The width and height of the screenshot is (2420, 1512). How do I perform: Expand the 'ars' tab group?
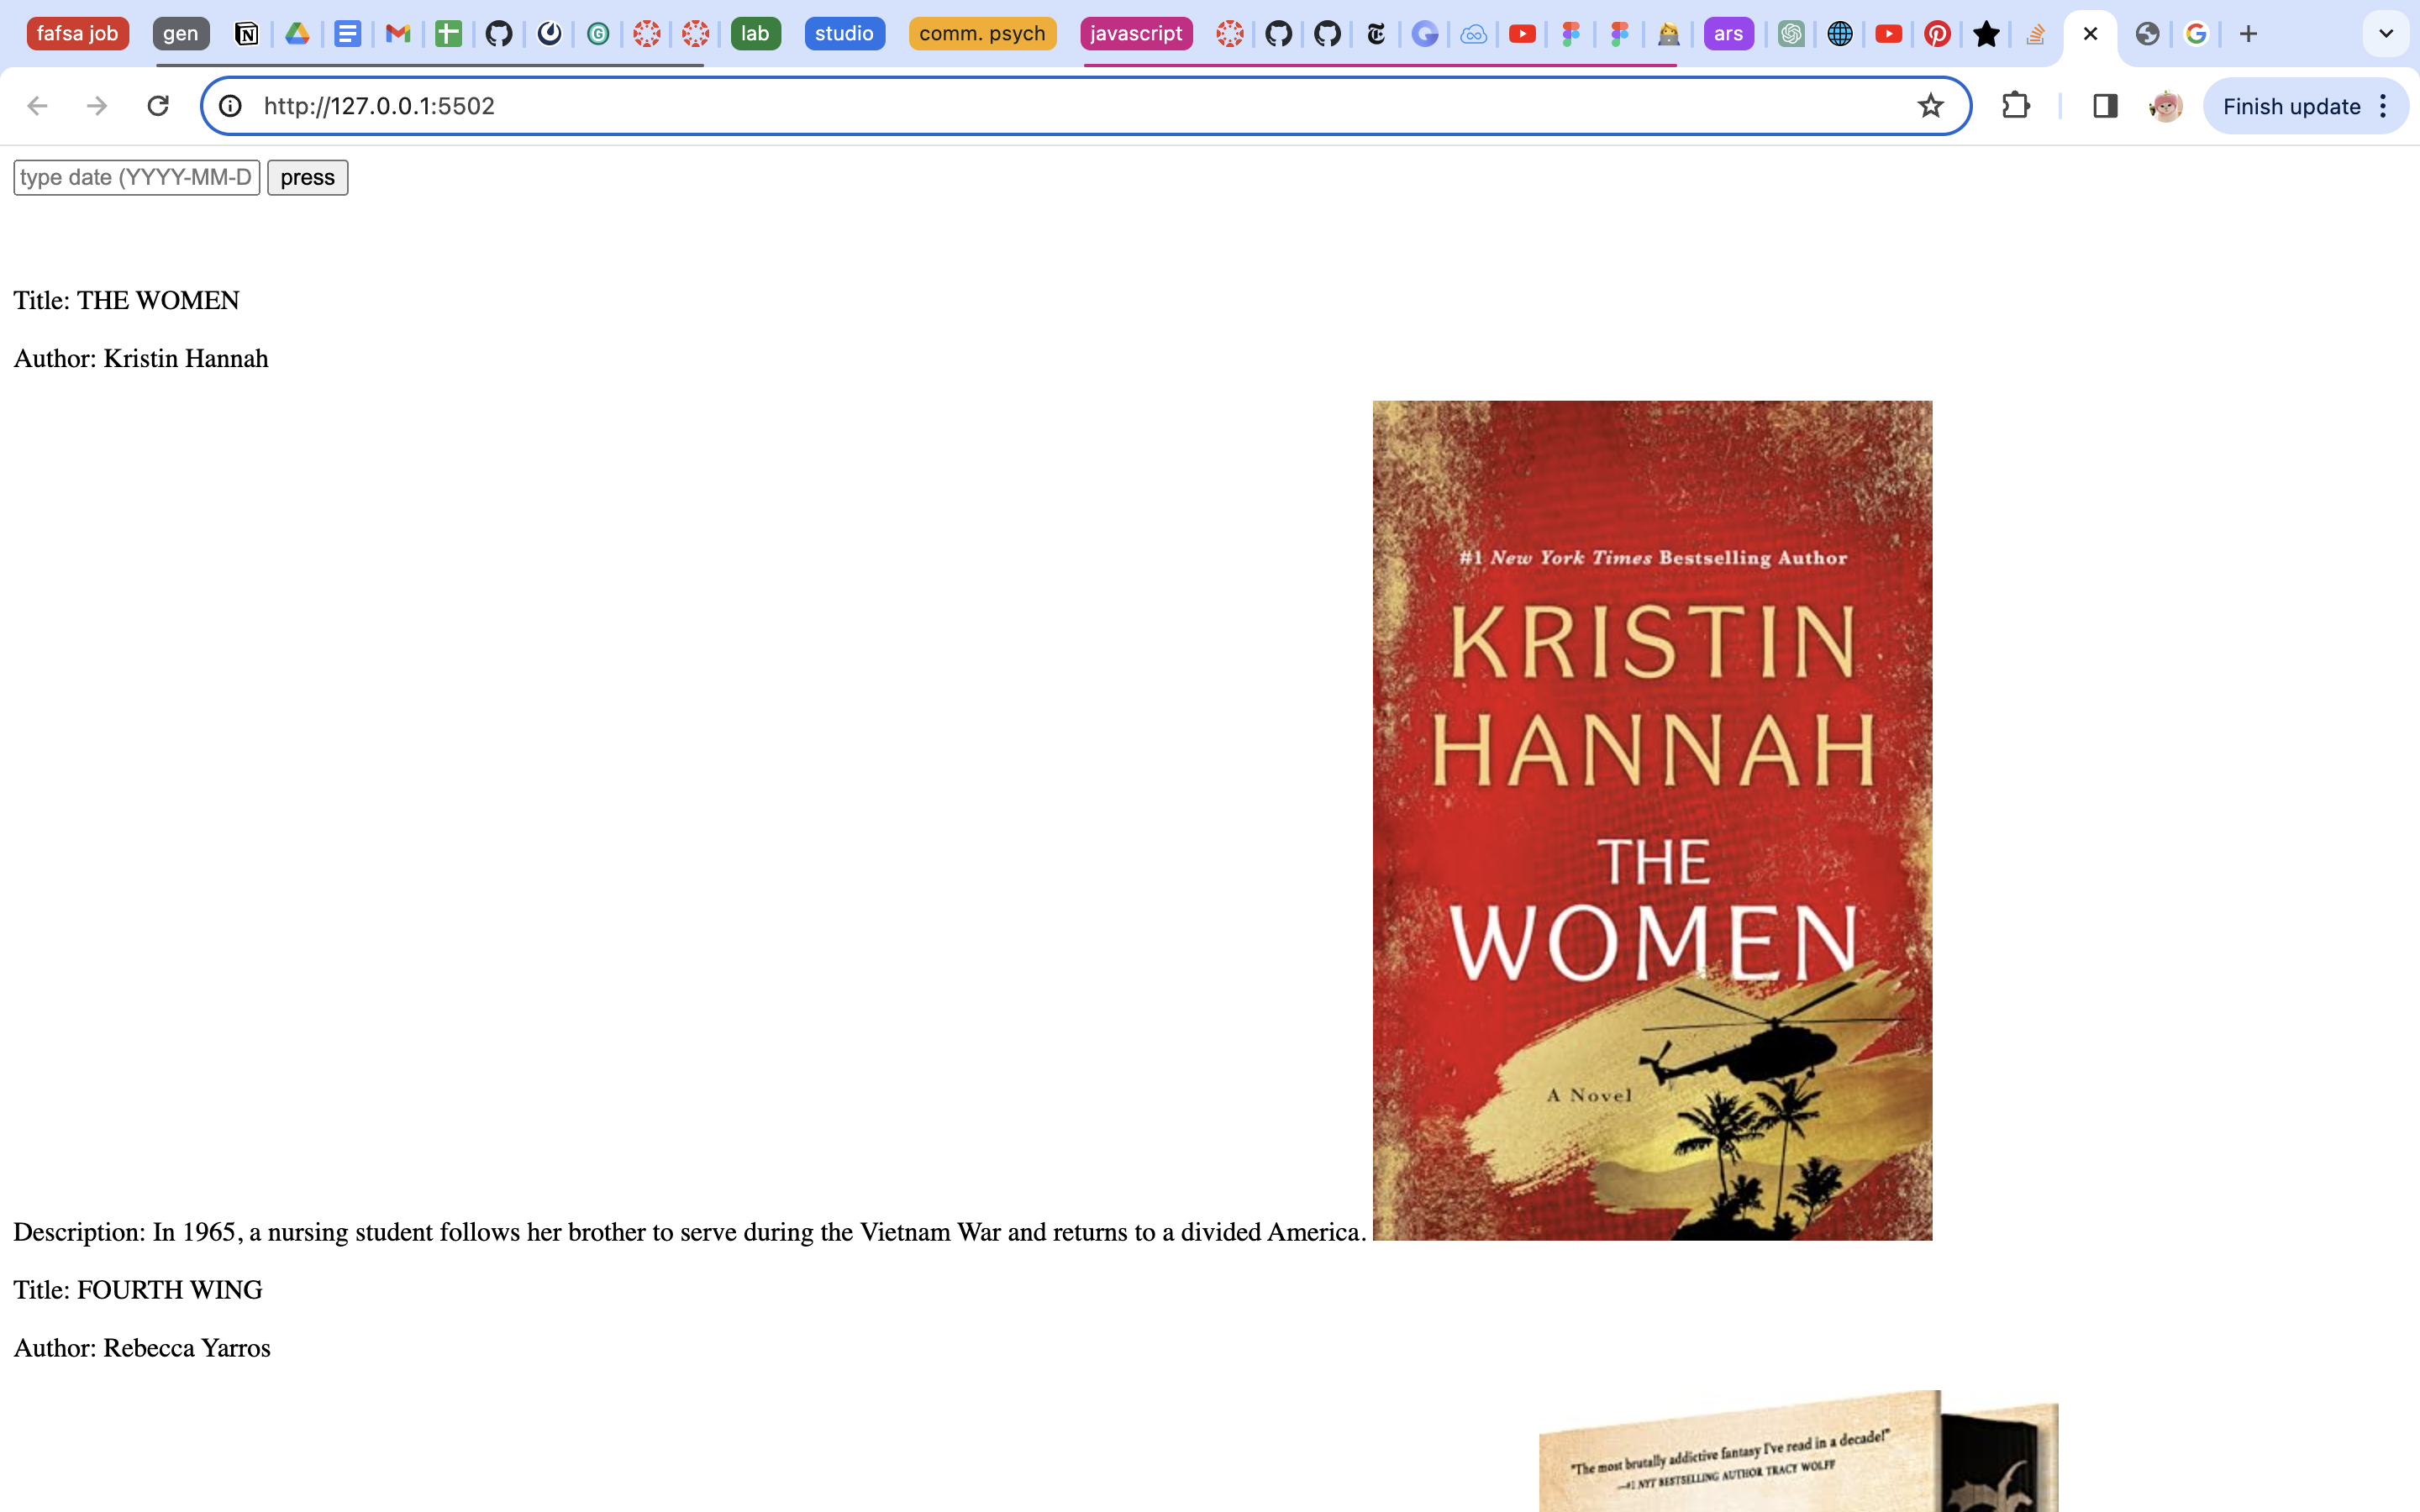click(x=1728, y=34)
